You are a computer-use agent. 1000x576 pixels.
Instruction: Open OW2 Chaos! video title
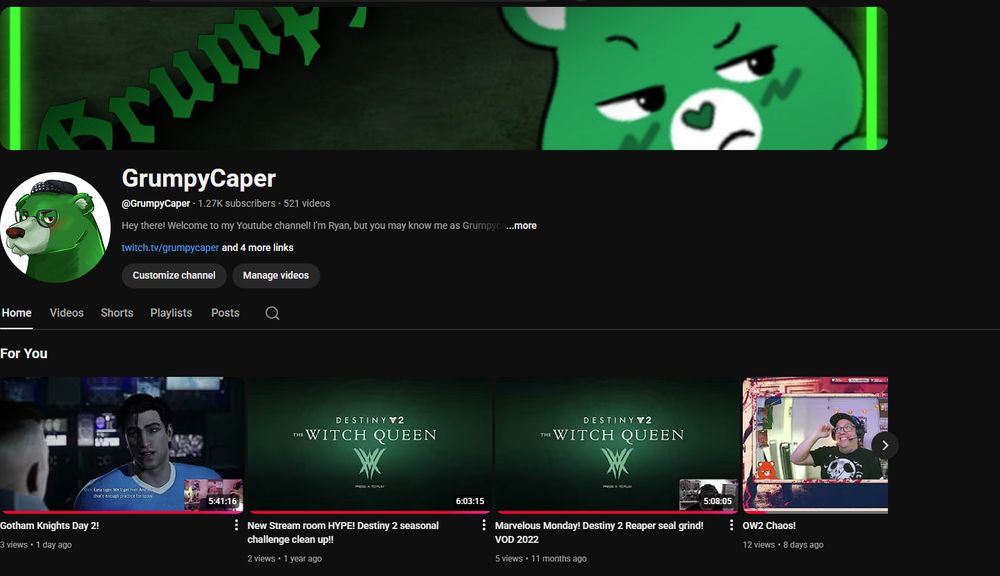769,526
